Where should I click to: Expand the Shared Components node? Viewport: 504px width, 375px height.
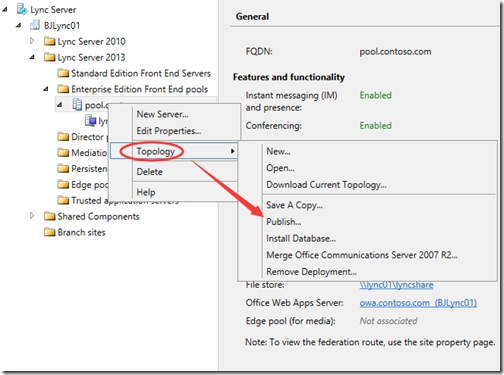(x=32, y=216)
